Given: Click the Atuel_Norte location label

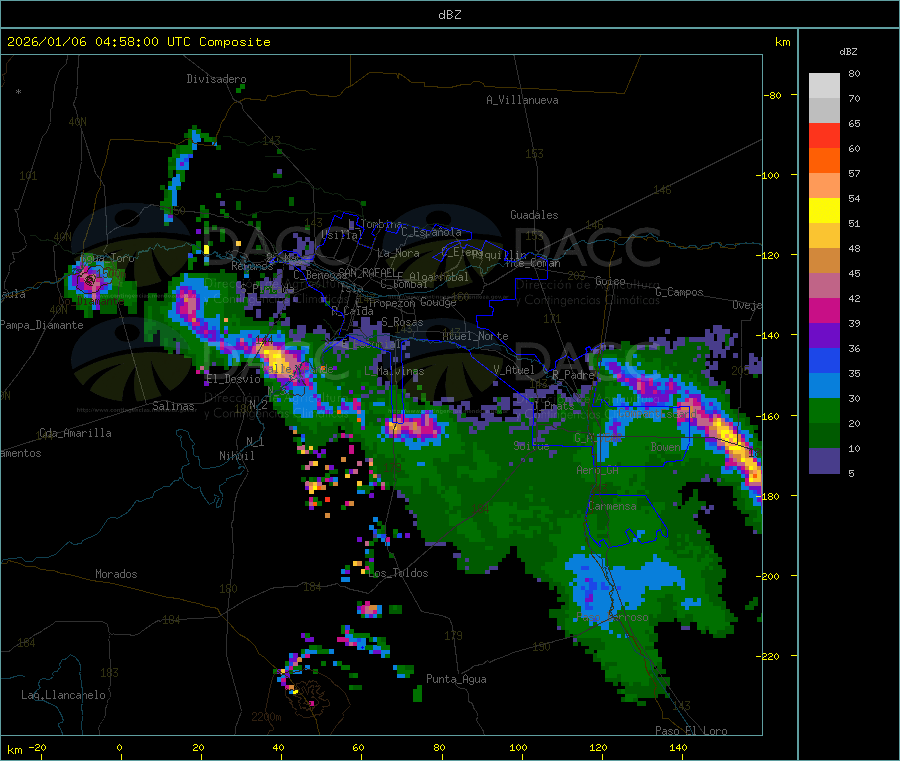Looking at the screenshot, I should point(475,336).
